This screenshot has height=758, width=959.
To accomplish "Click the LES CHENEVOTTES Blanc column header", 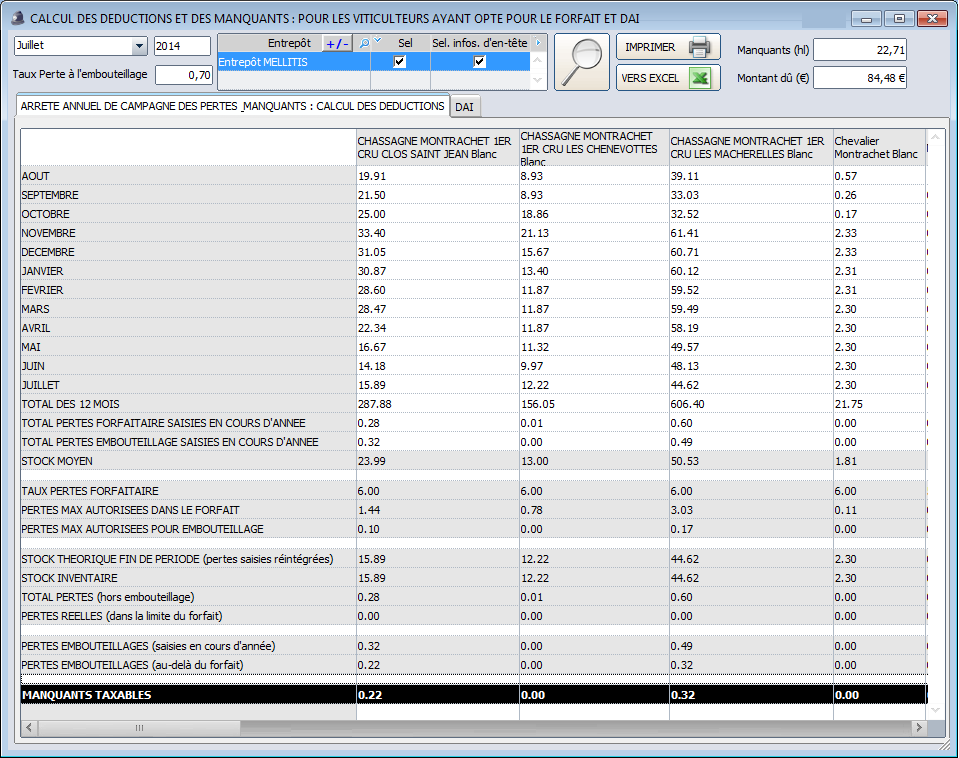I will click(594, 147).
